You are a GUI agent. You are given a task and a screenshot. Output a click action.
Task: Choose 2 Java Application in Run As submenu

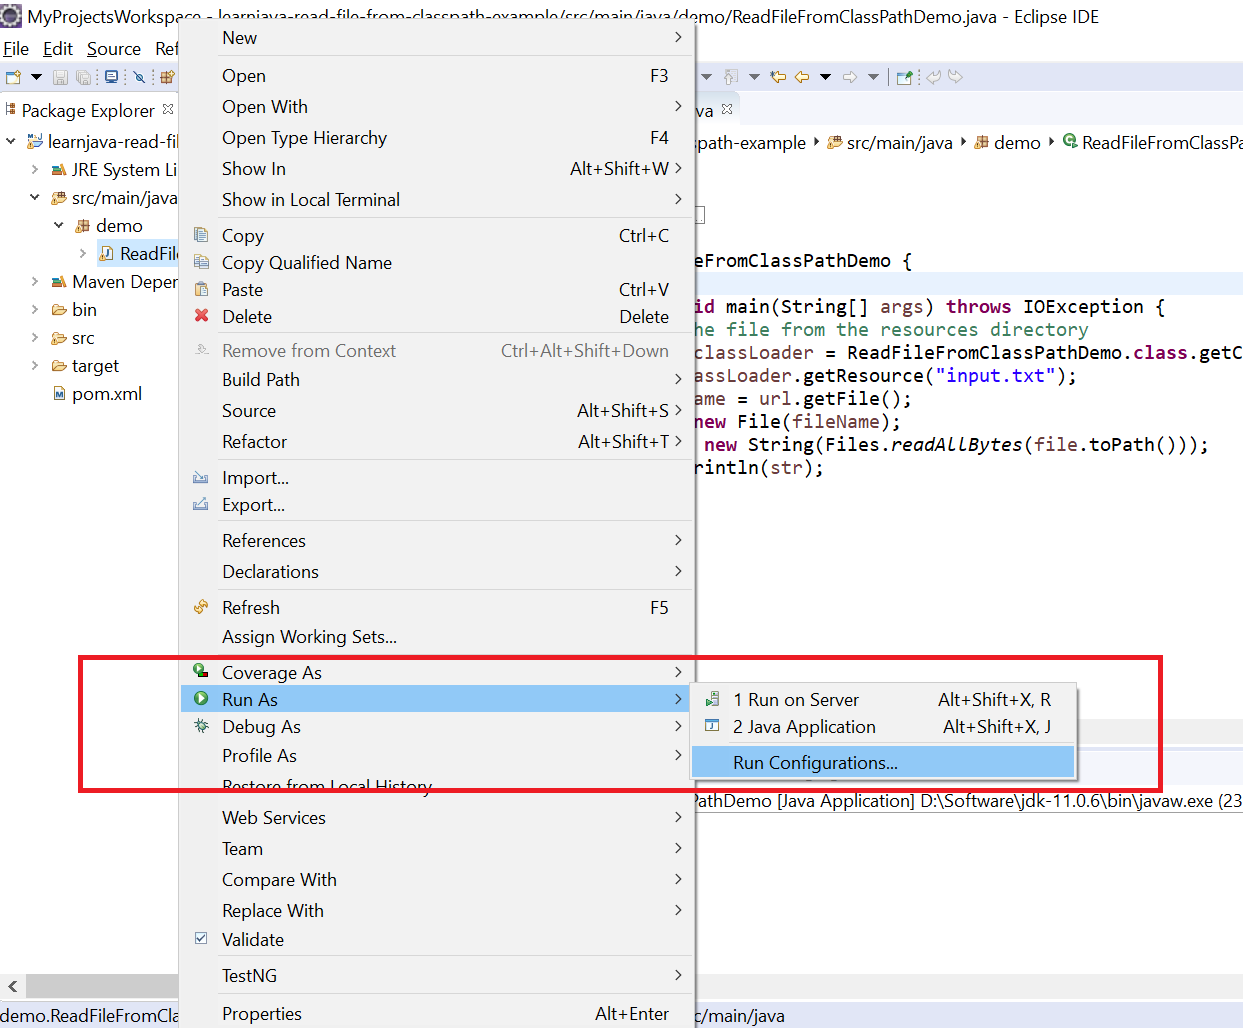click(804, 727)
